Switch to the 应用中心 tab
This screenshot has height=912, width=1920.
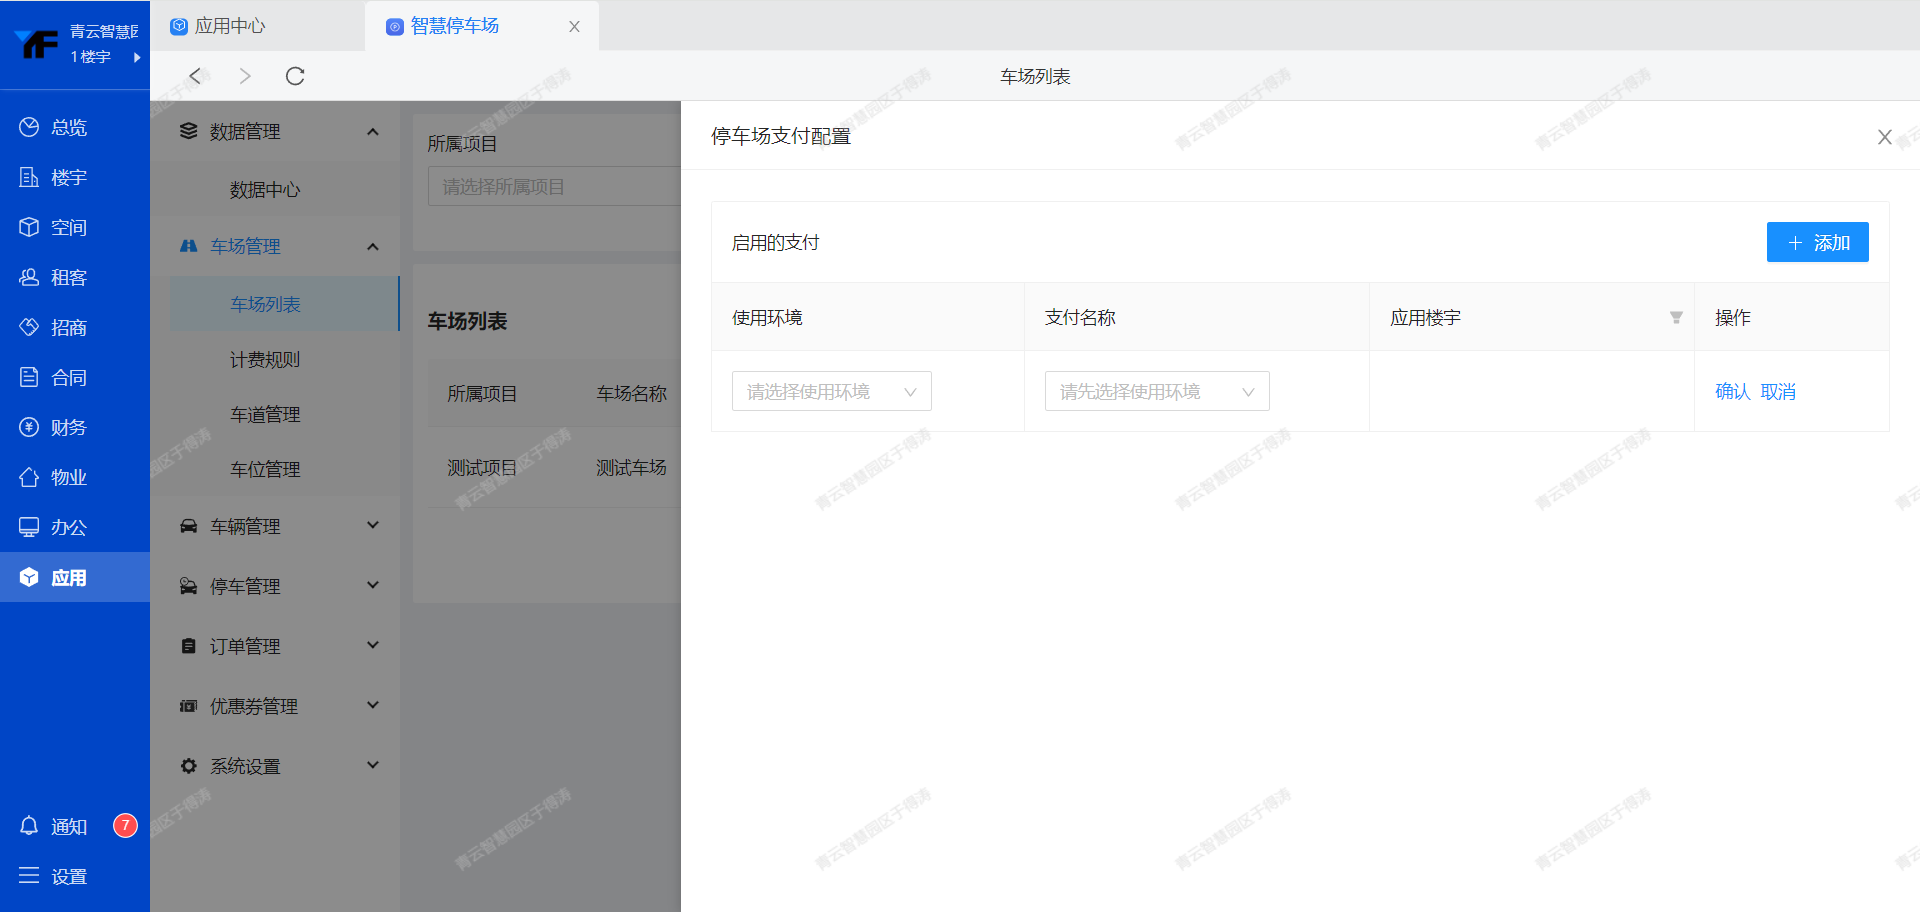pyautogui.click(x=230, y=26)
